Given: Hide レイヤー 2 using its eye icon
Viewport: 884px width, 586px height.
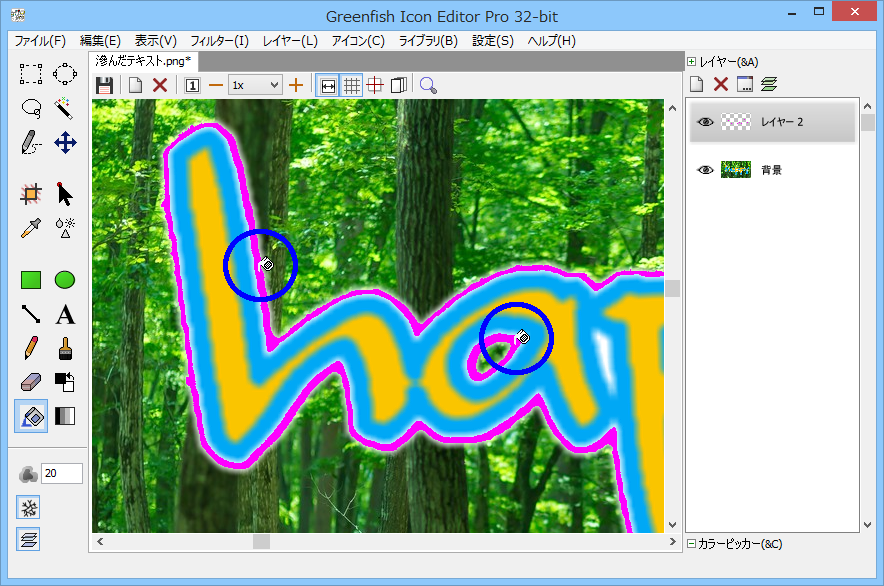Looking at the screenshot, I should point(705,122).
